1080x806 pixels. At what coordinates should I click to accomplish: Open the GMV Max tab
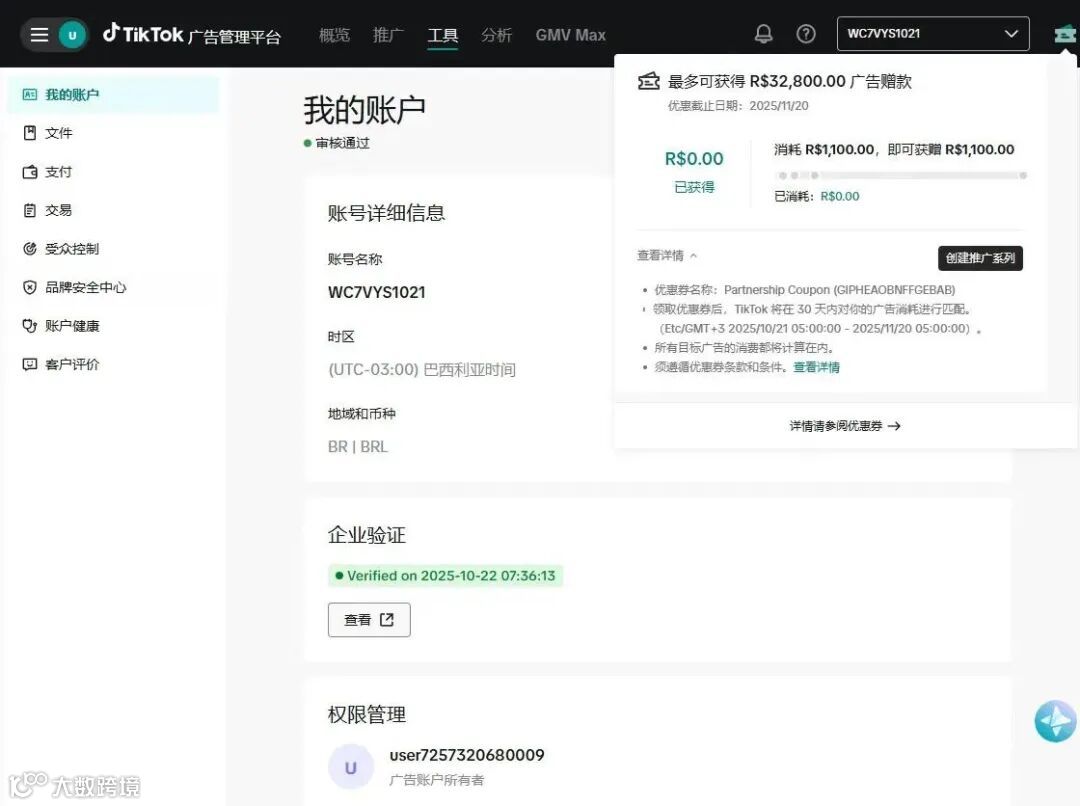(570, 34)
